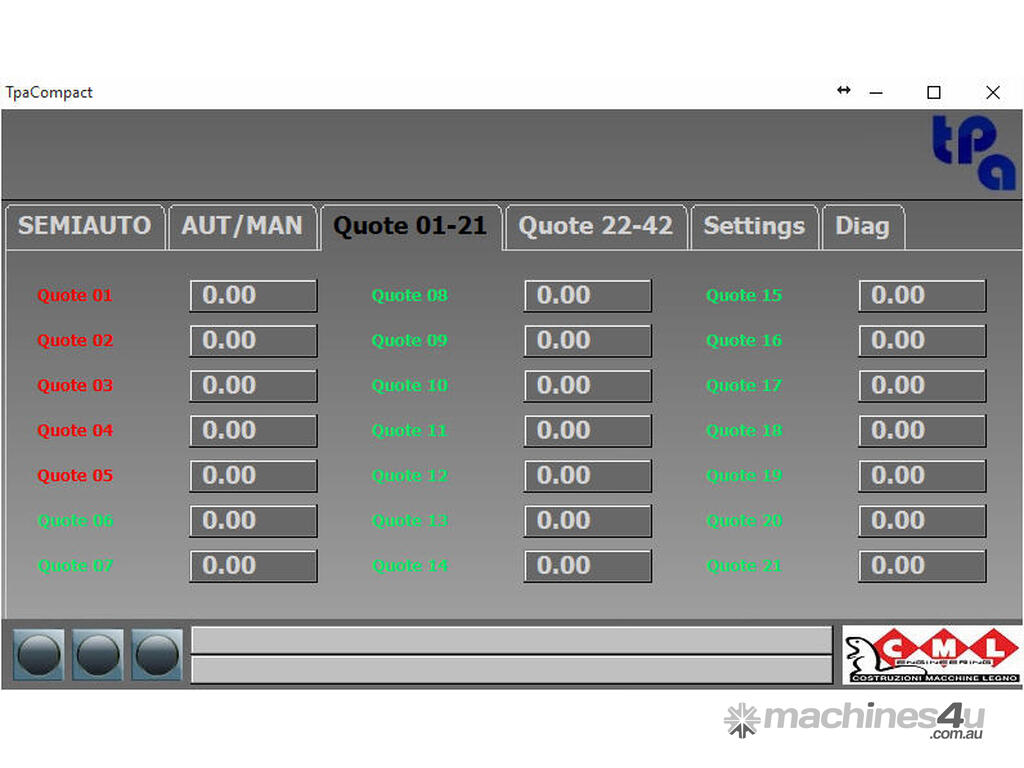Image resolution: width=1024 pixels, height=768 pixels.
Task: Click the third round indicator button
Action: 157,655
